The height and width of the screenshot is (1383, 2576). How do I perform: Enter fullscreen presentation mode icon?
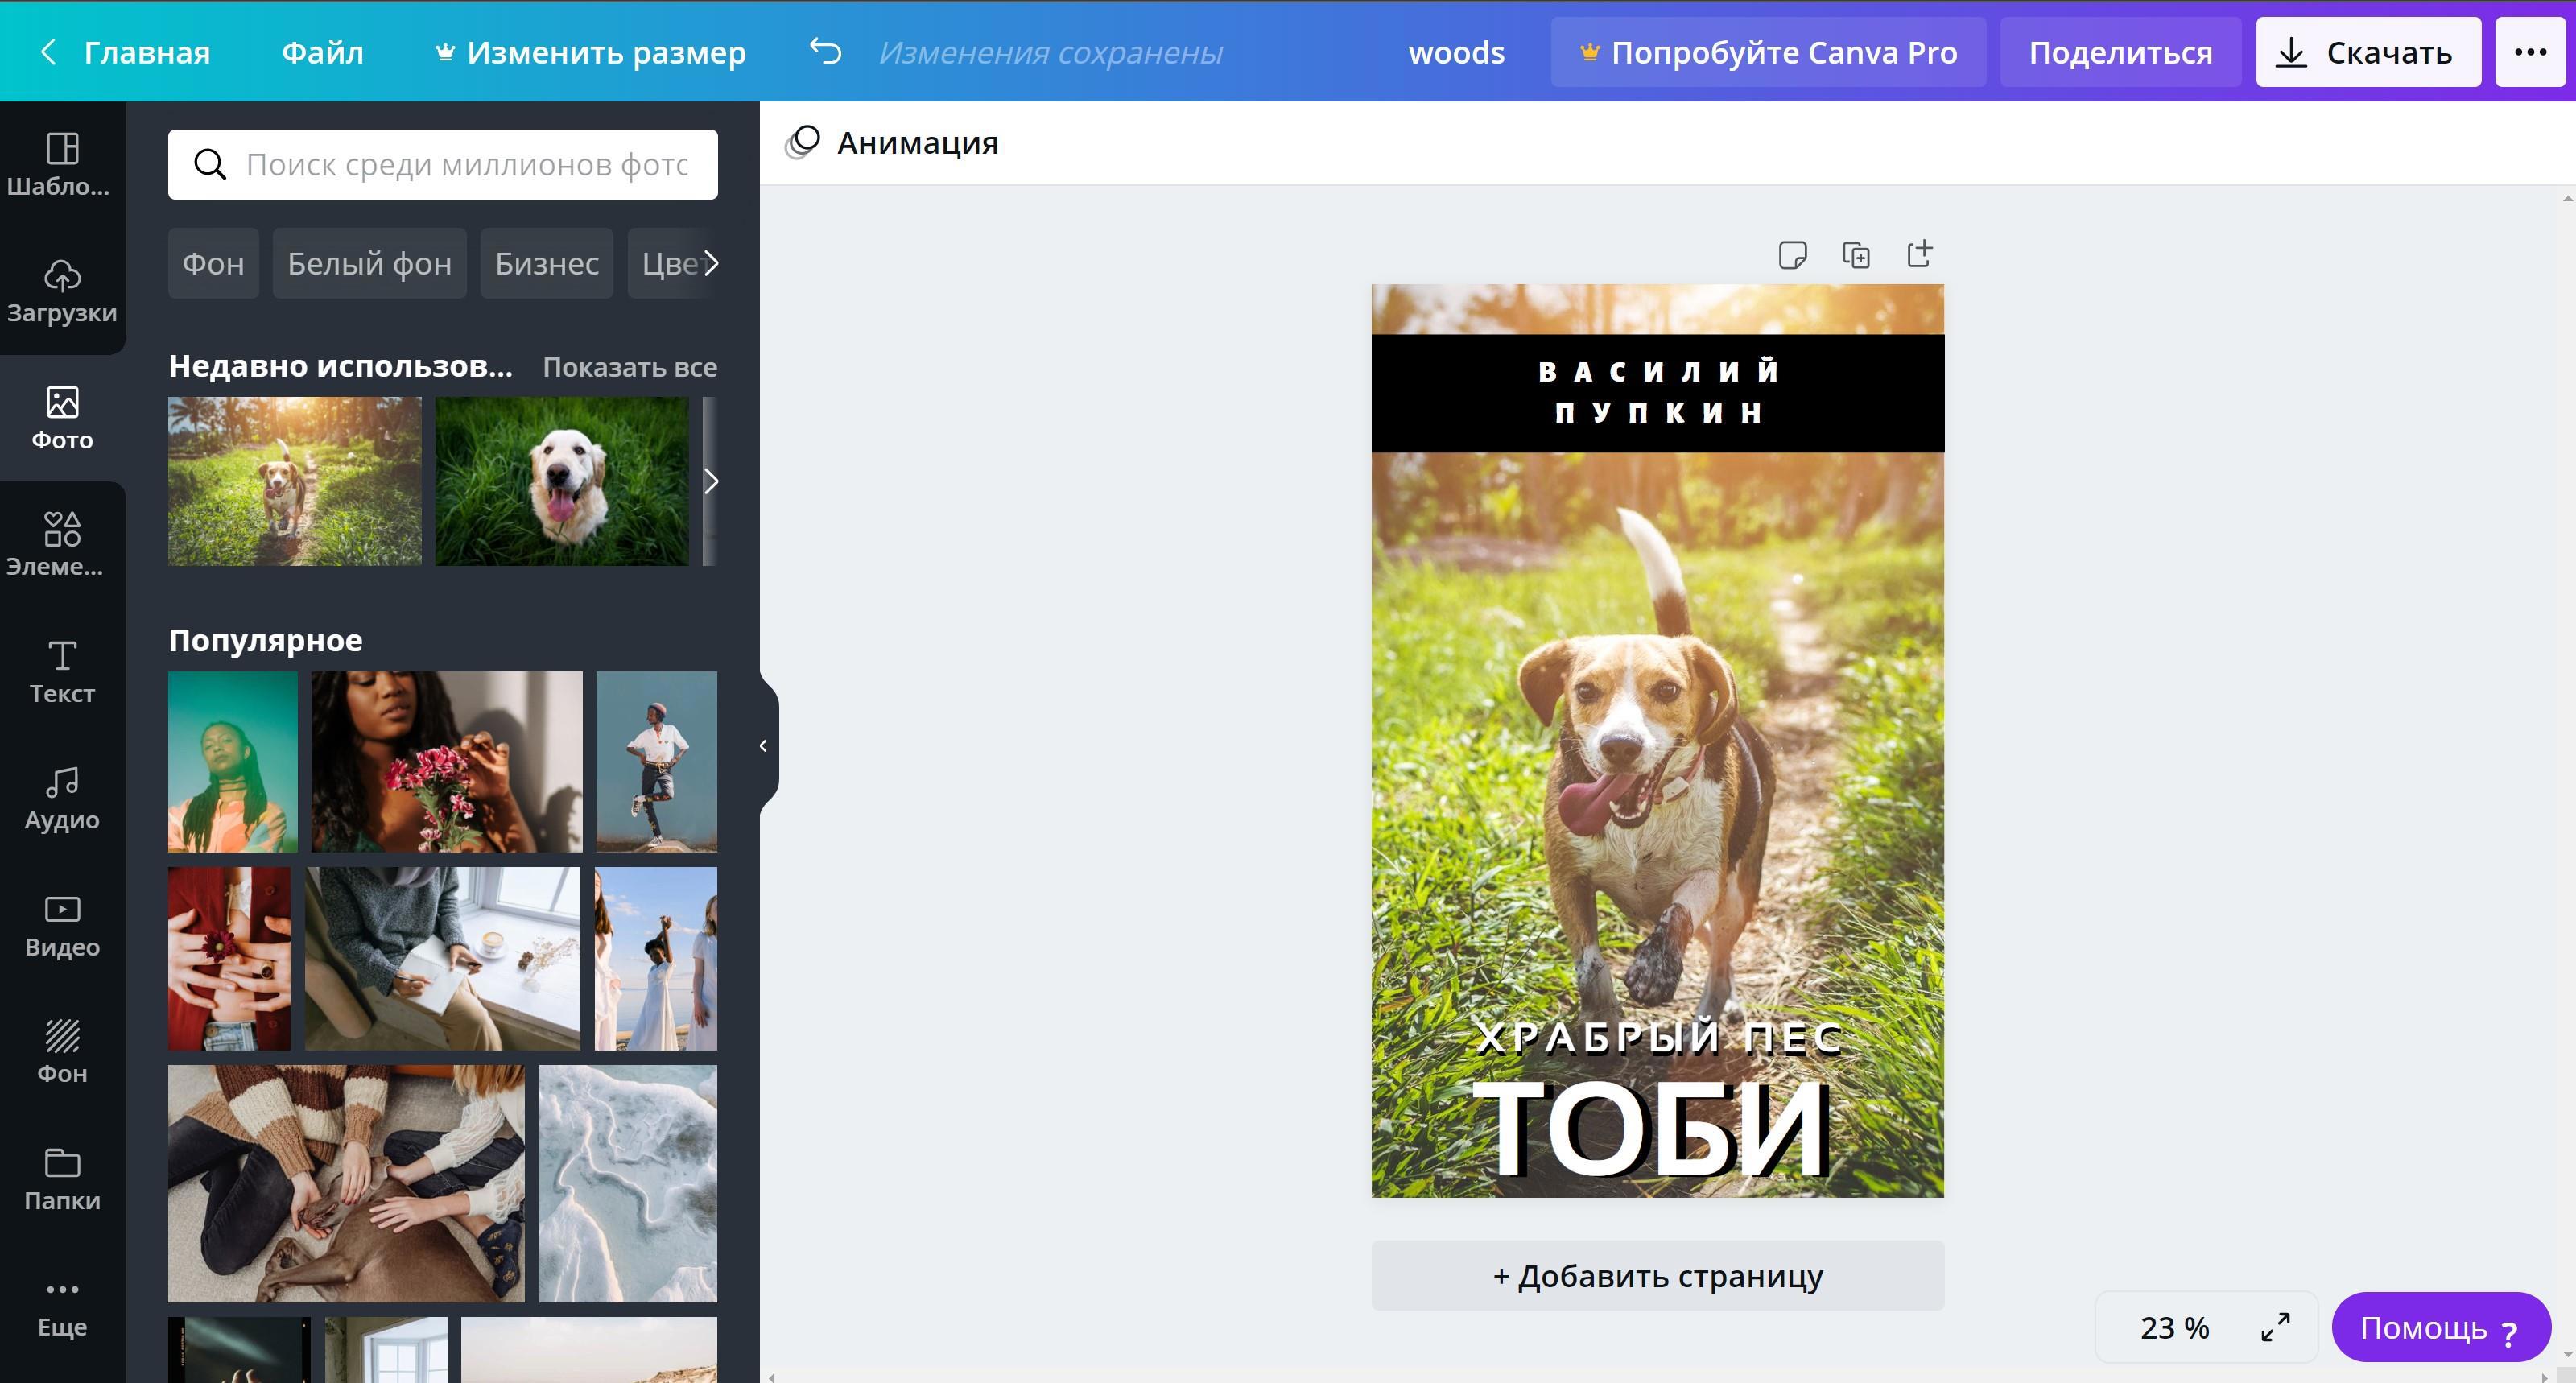[x=2275, y=1327]
